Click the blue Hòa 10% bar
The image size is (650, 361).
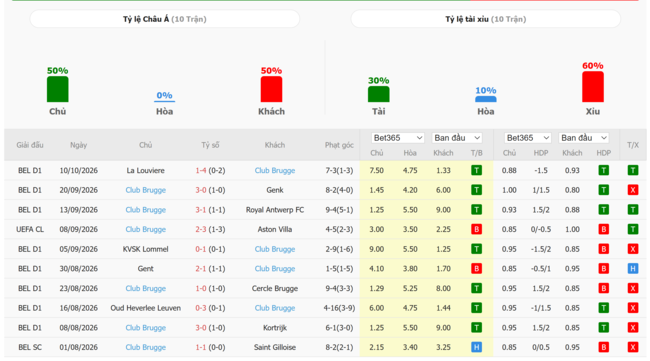pos(485,99)
